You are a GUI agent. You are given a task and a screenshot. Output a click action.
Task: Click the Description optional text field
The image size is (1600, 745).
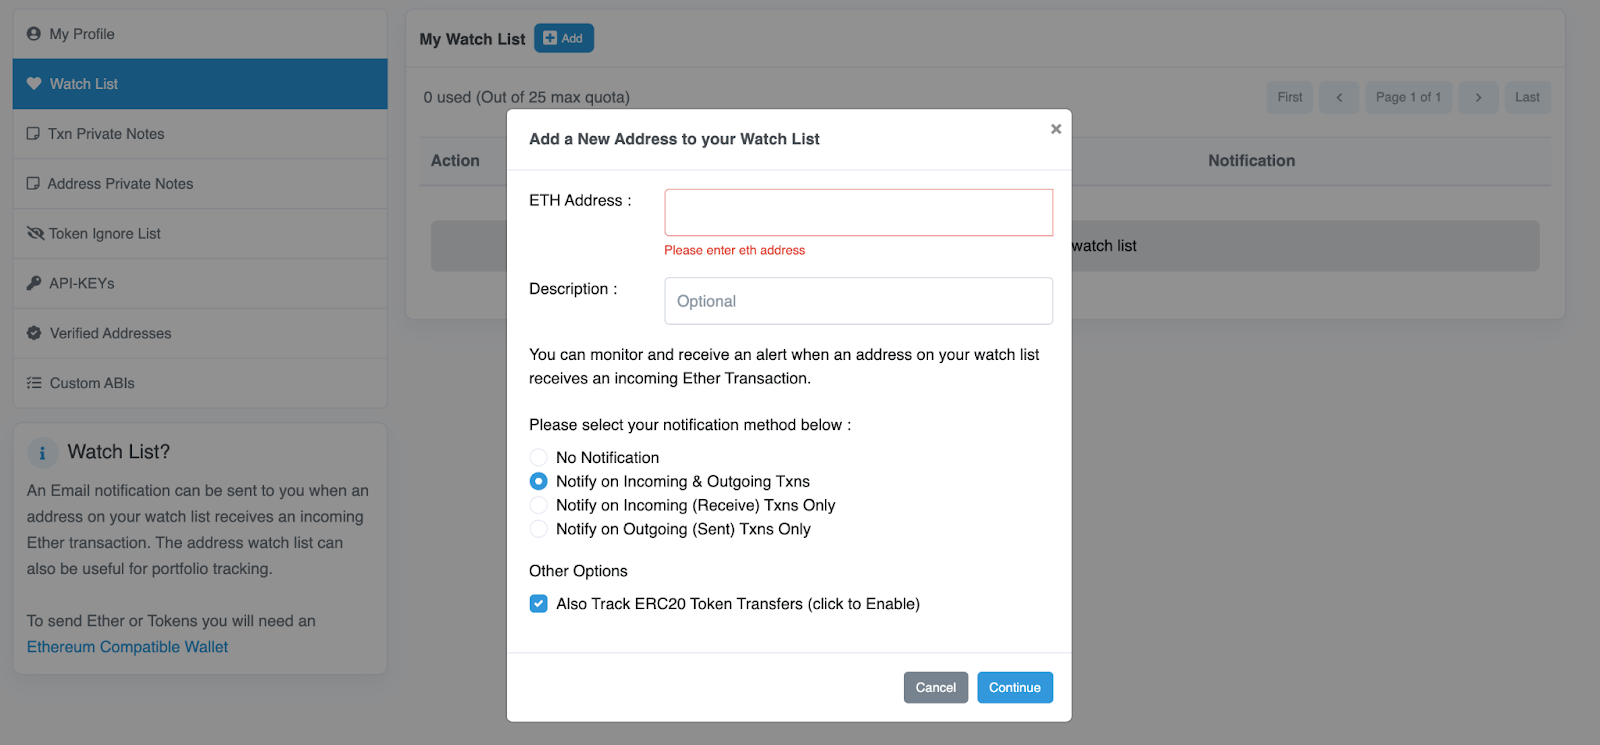pyautogui.click(x=858, y=301)
